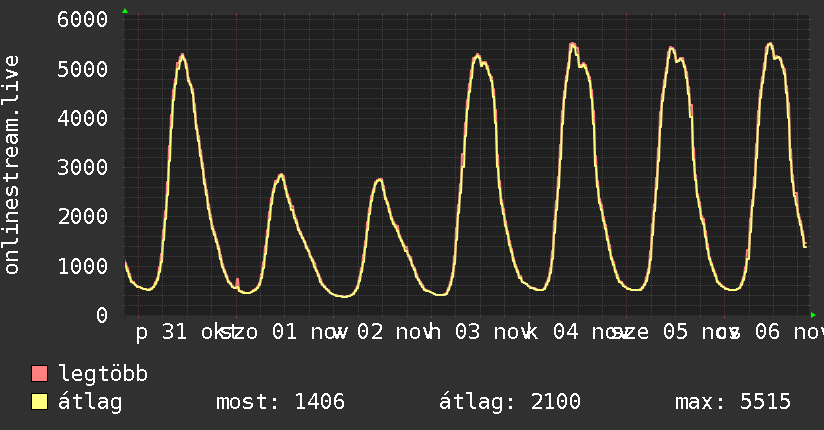Click the most: 1406 value
The image size is (824, 430).
280,402
